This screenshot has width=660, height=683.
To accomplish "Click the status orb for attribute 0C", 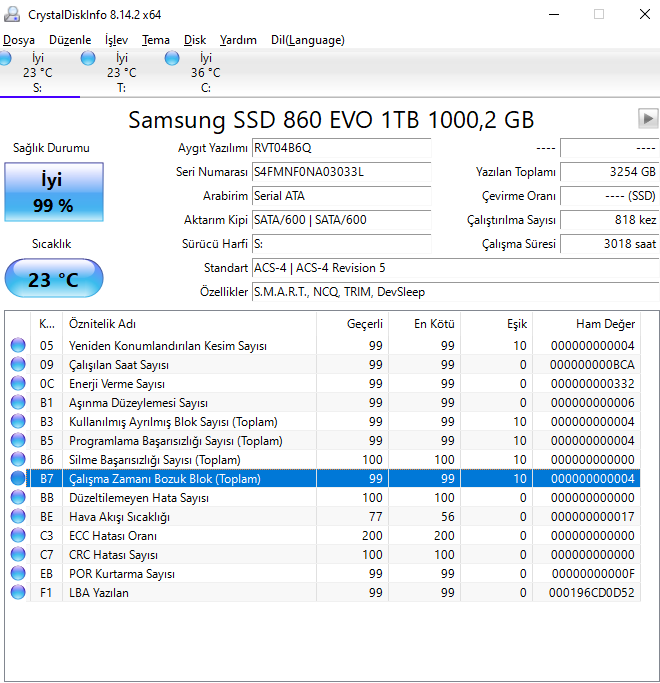I will [x=18, y=383].
